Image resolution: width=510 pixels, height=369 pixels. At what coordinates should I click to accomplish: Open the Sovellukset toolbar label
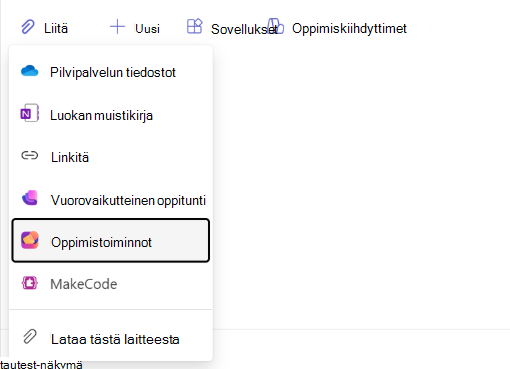tap(244, 29)
